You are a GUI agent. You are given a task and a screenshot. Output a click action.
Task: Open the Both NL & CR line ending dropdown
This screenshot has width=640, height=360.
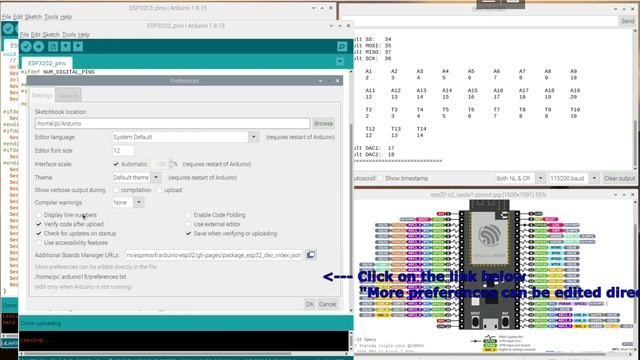click(x=520, y=178)
